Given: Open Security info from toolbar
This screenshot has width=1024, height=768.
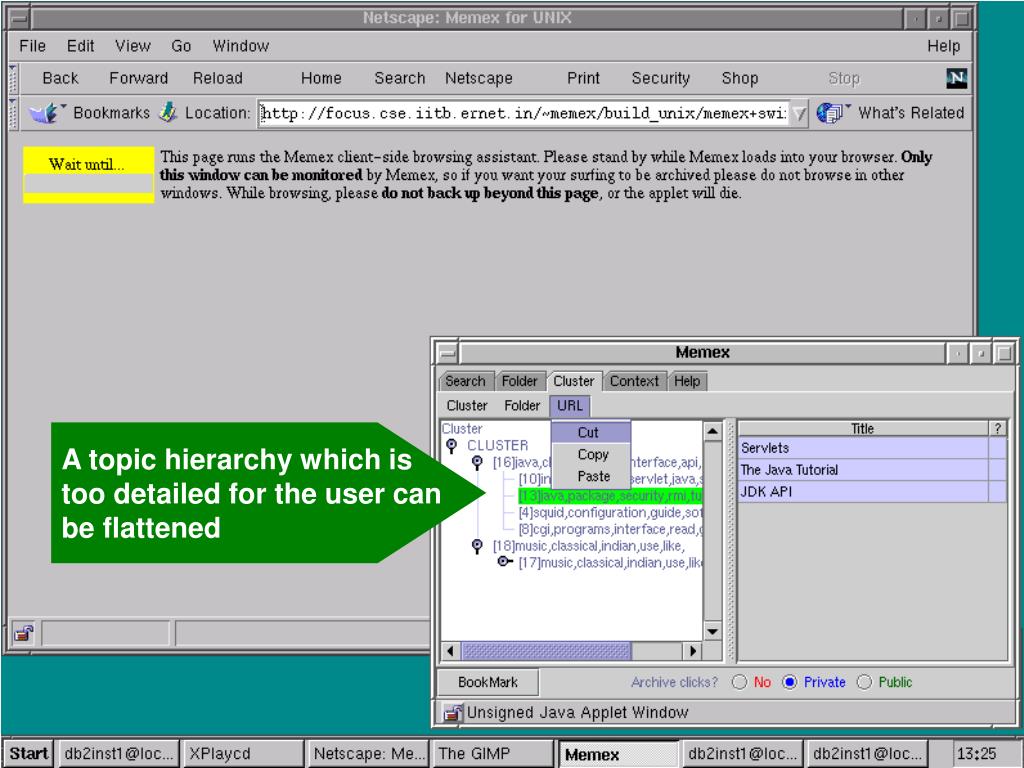Looking at the screenshot, I should click(x=660, y=78).
